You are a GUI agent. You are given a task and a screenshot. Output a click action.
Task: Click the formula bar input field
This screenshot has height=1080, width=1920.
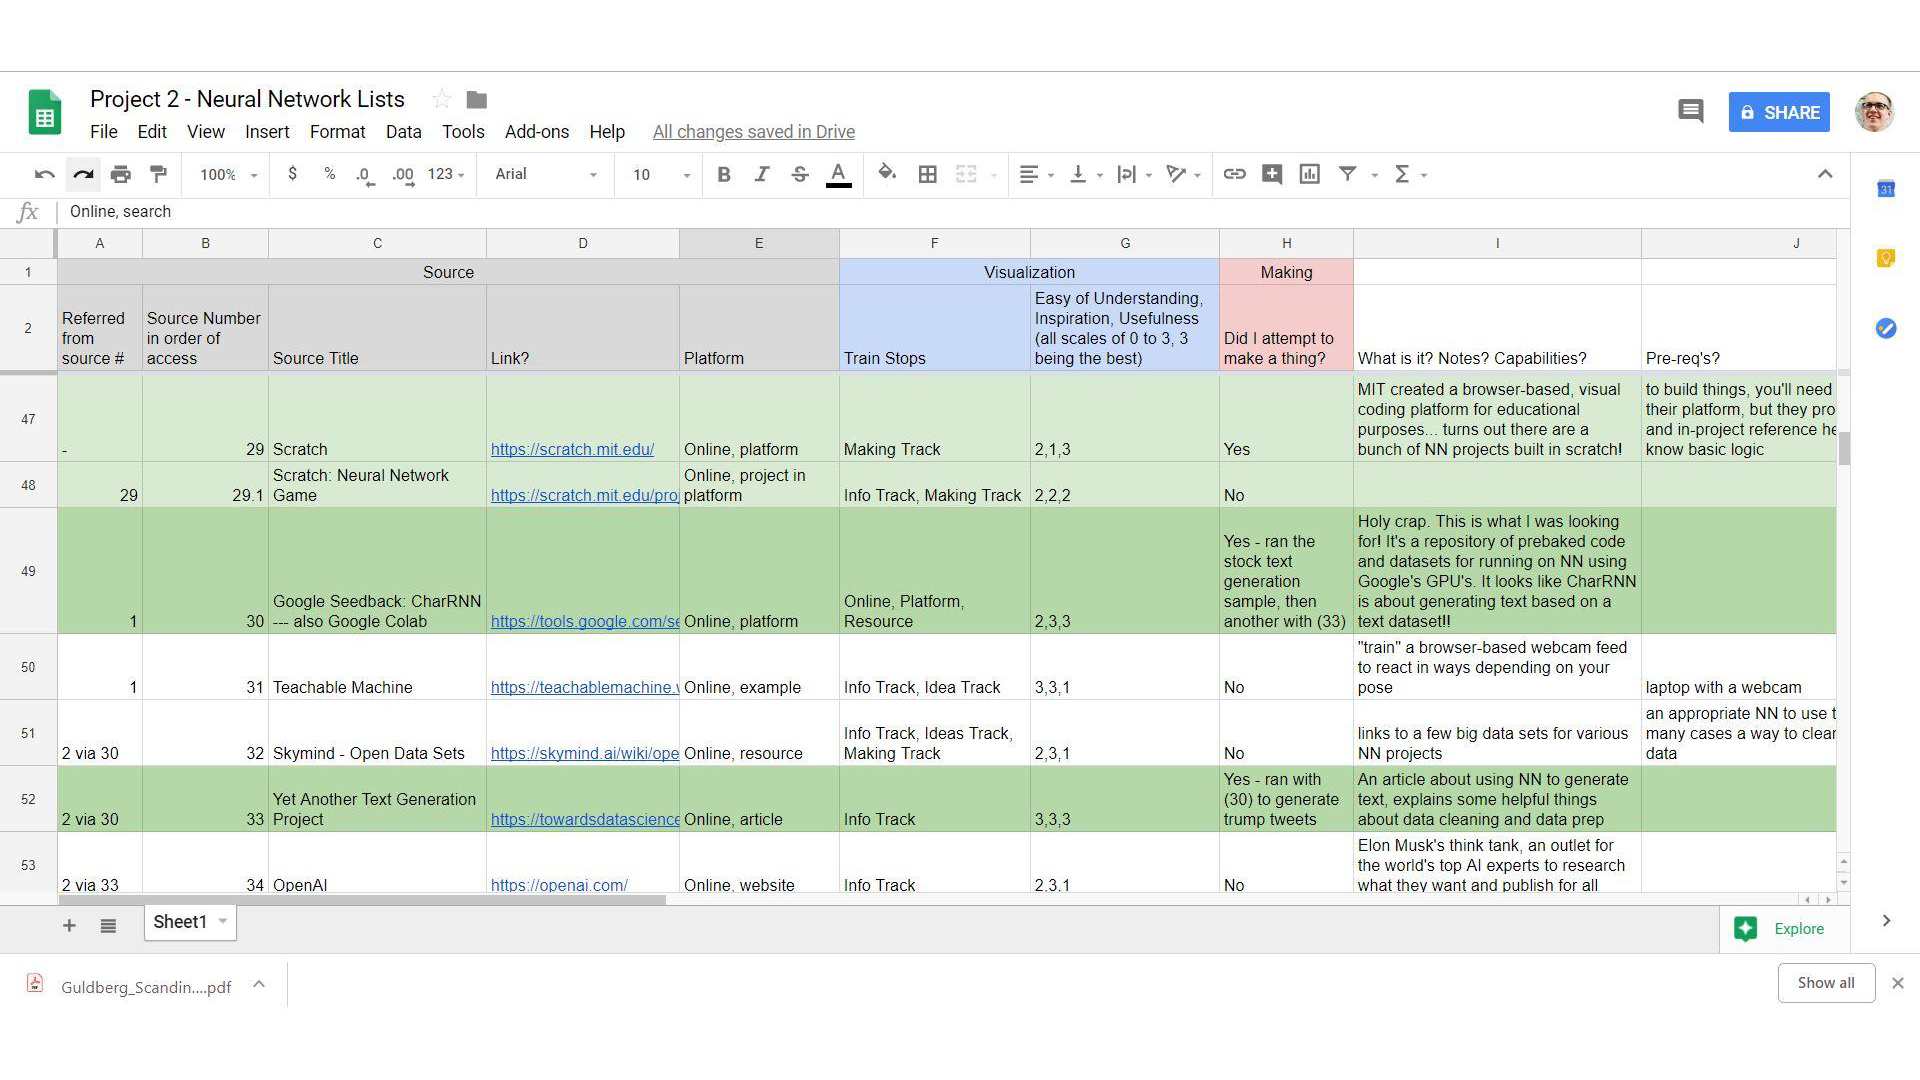(900, 211)
